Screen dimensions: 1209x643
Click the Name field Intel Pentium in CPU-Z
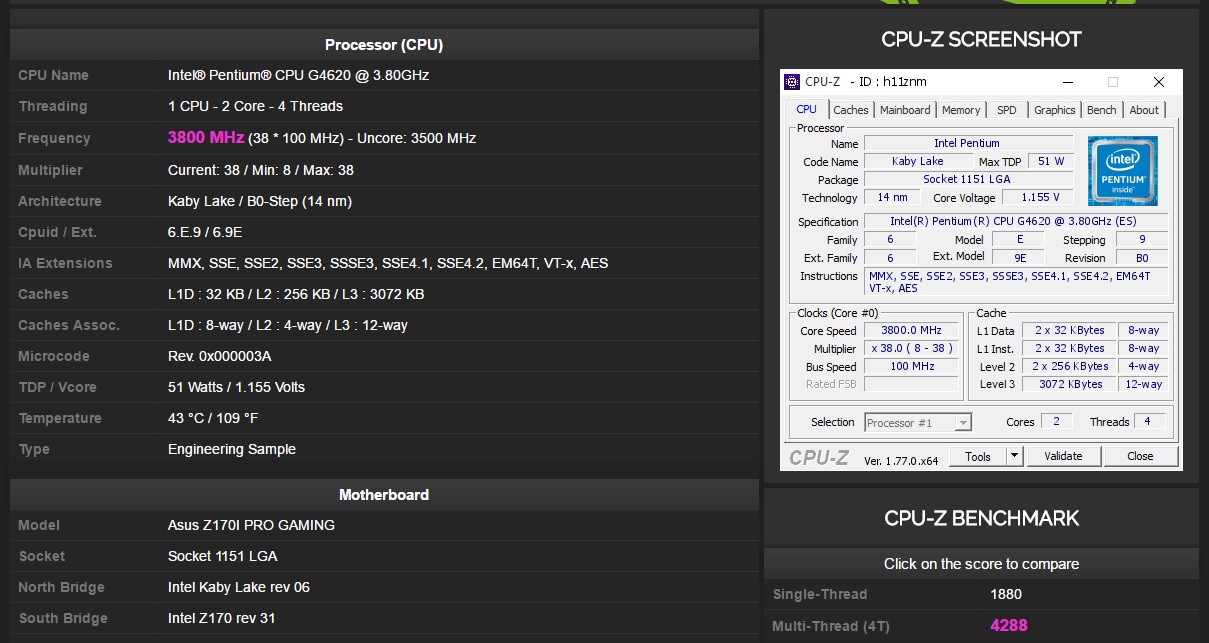point(967,143)
